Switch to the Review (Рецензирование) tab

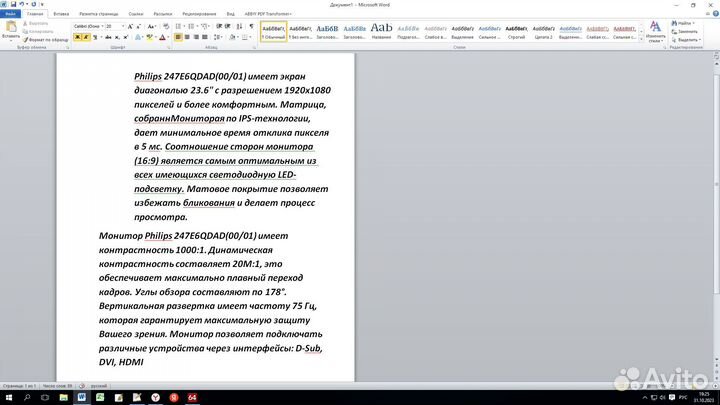click(199, 14)
